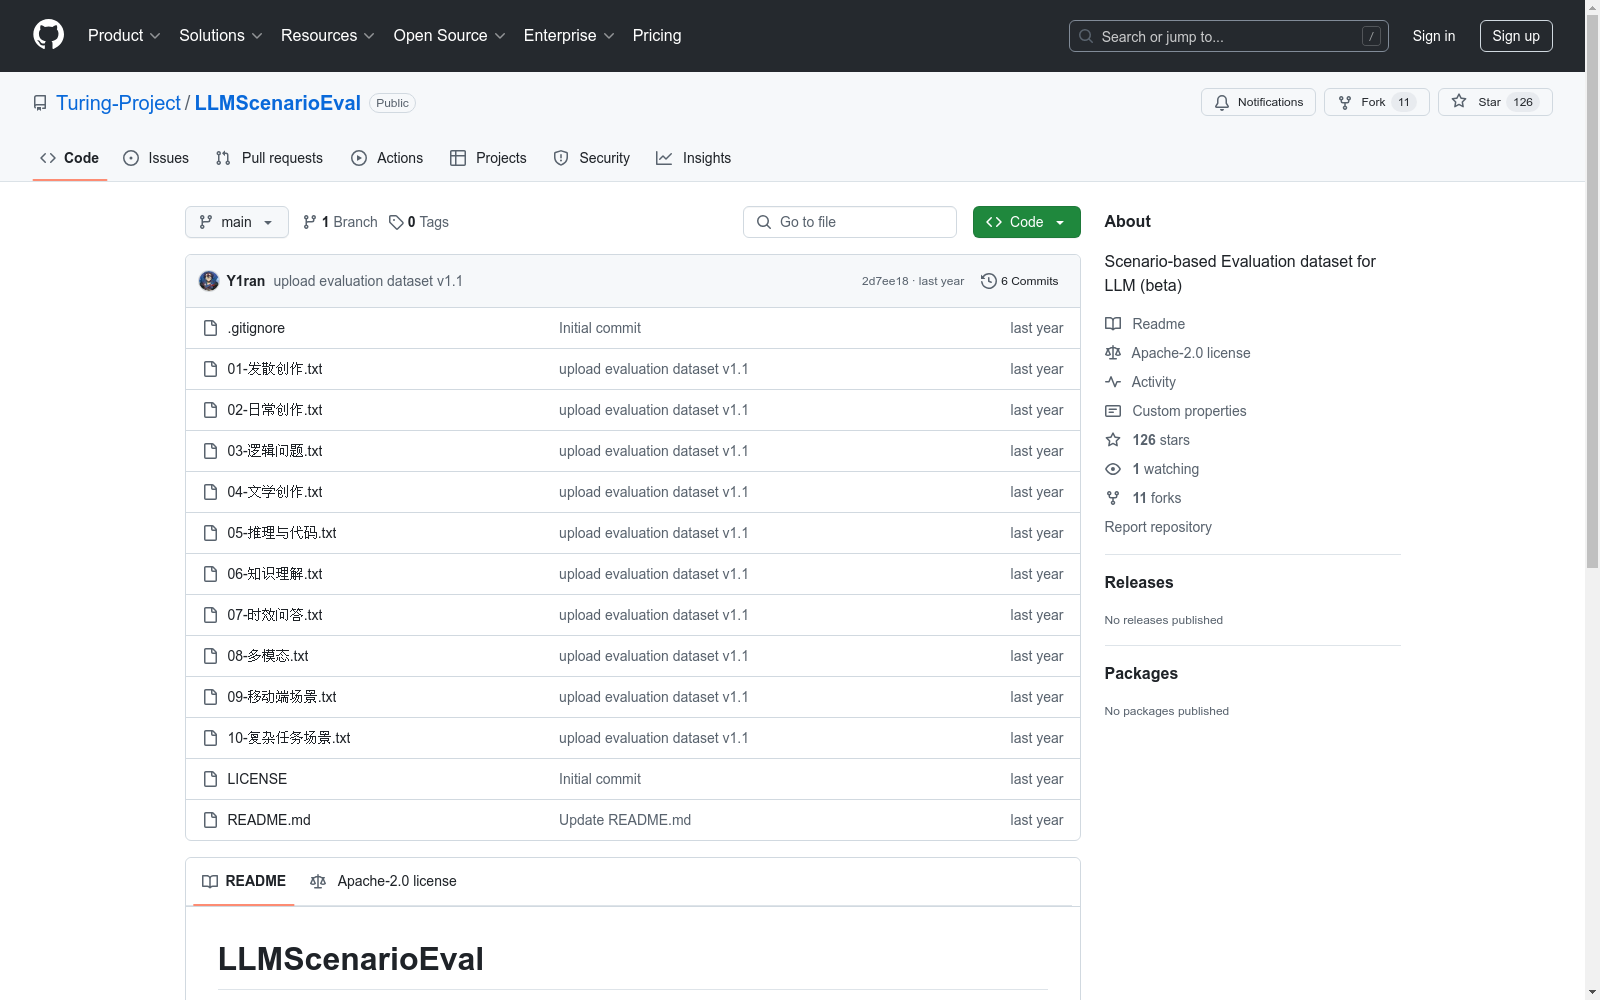Open the file 10-复杂任务场景.txt
The height and width of the screenshot is (1000, 1600).
(x=289, y=738)
